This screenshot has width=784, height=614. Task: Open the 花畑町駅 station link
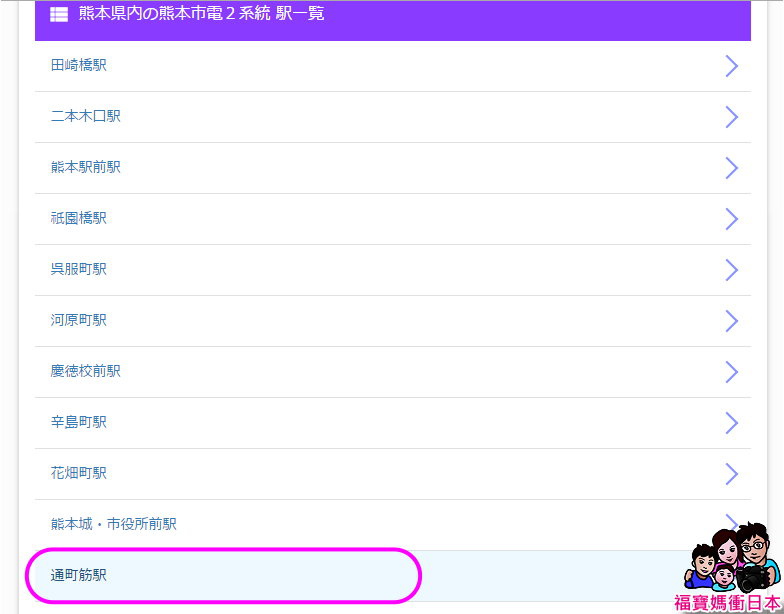392,474
